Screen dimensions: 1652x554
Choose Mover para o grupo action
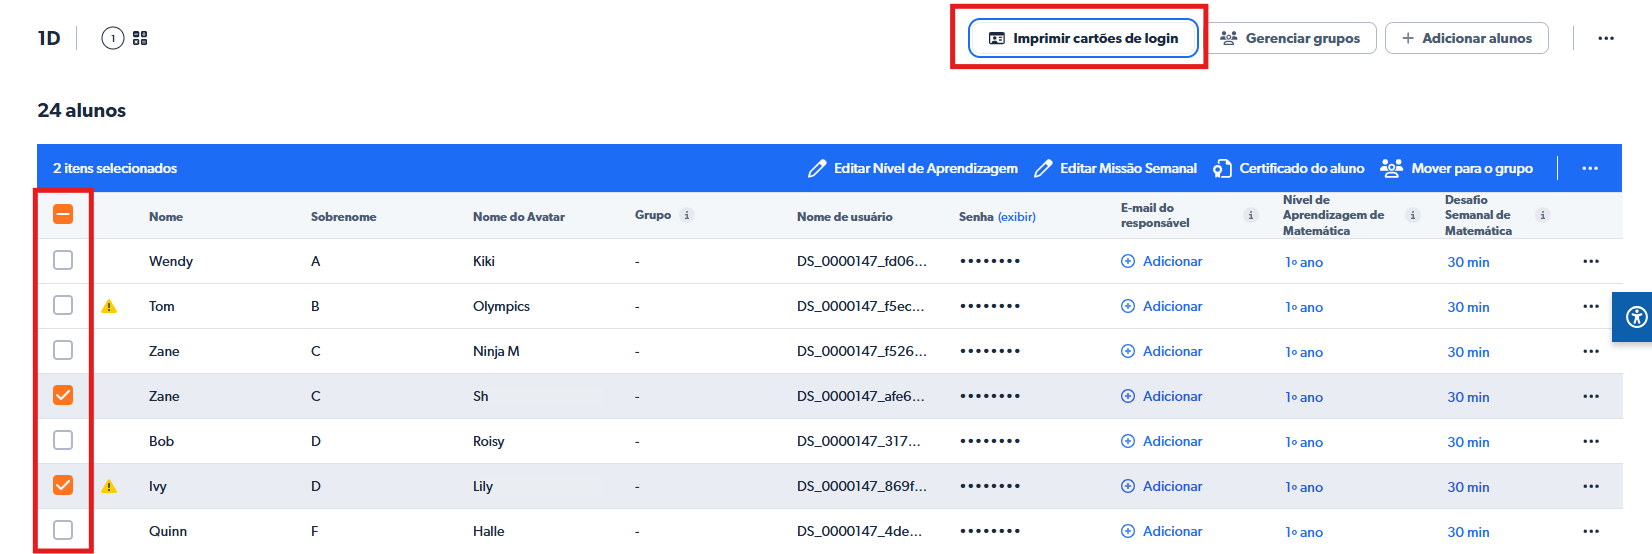tap(1457, 168)
